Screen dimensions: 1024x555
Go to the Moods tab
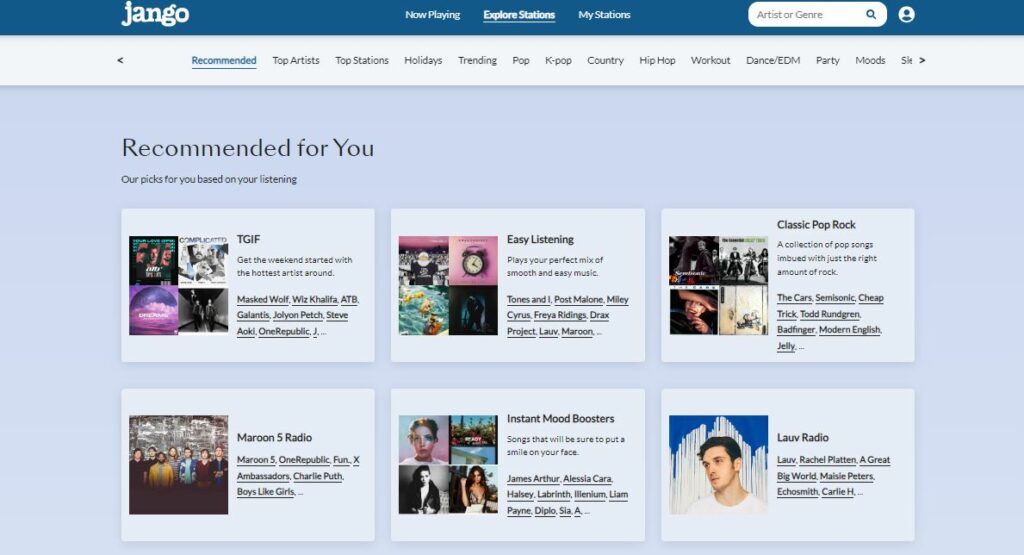point(871,60)
